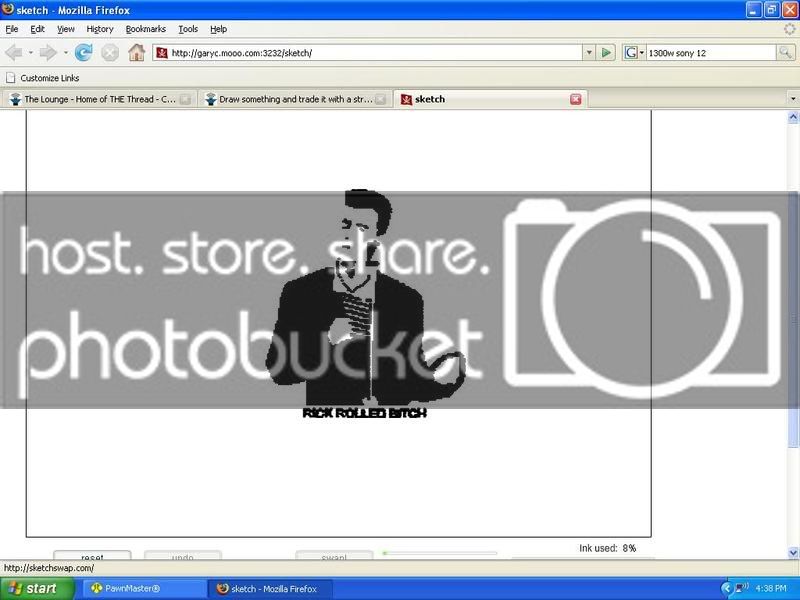Open the Windows start button
This screenshot has width=800, height=600.
coord(37,588)
